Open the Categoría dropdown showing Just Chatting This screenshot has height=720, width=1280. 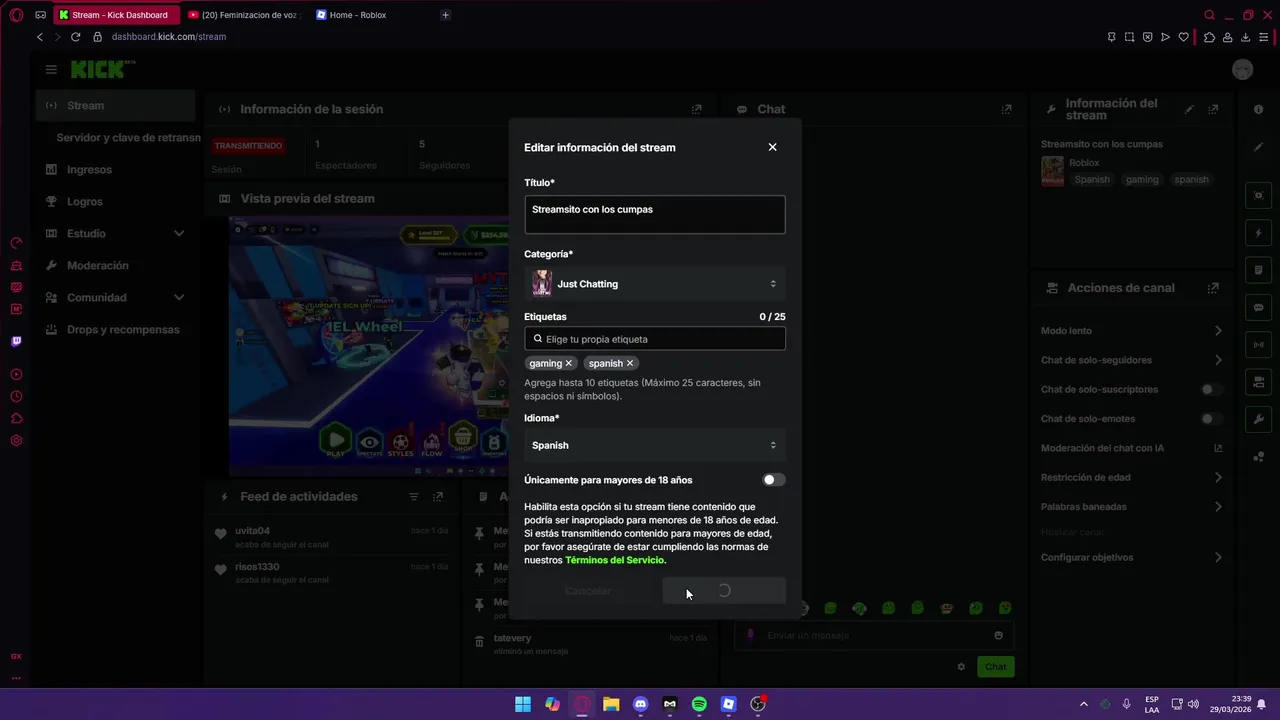click(654, 284)
